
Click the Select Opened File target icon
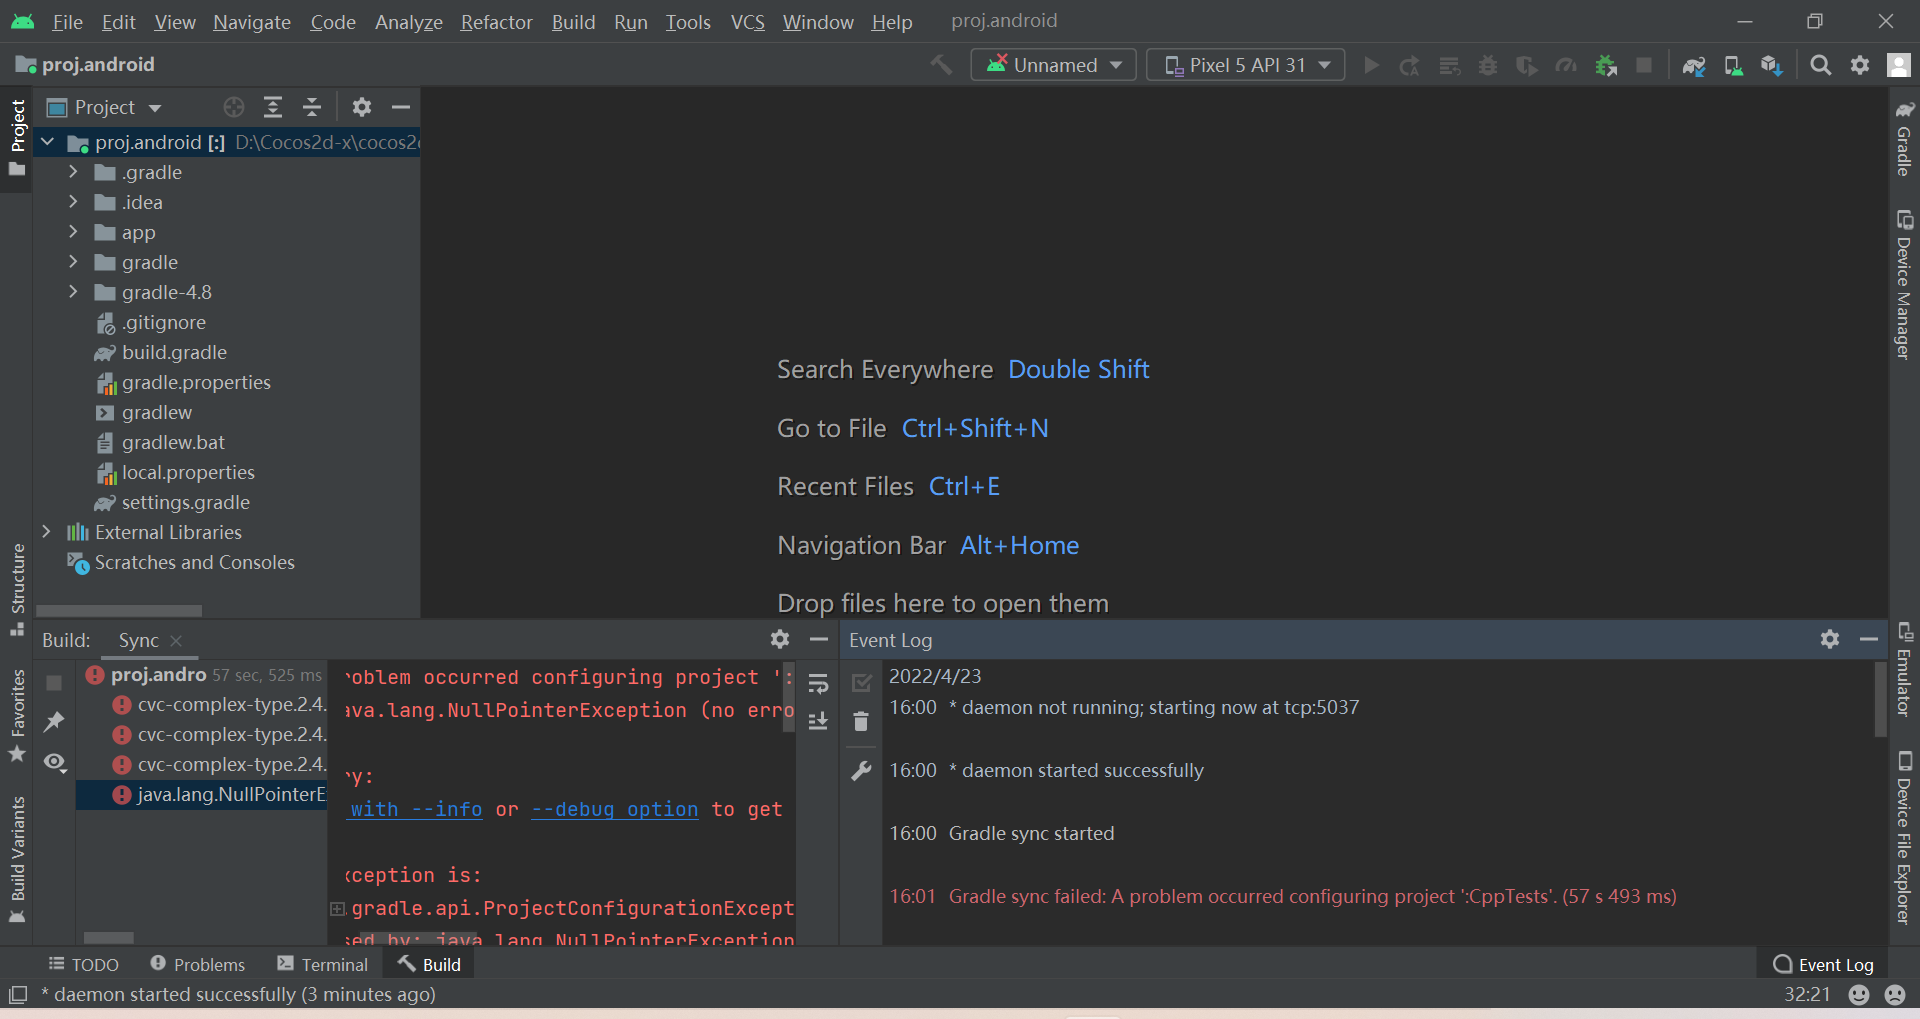pyautogui.click(x=234, y=108)
